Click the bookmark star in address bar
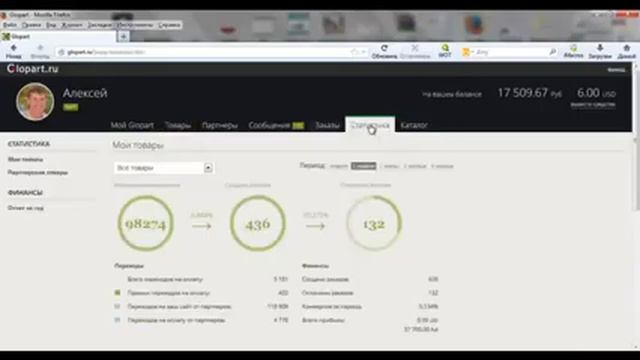The image size is (640, 360). (x=354, y=52)
